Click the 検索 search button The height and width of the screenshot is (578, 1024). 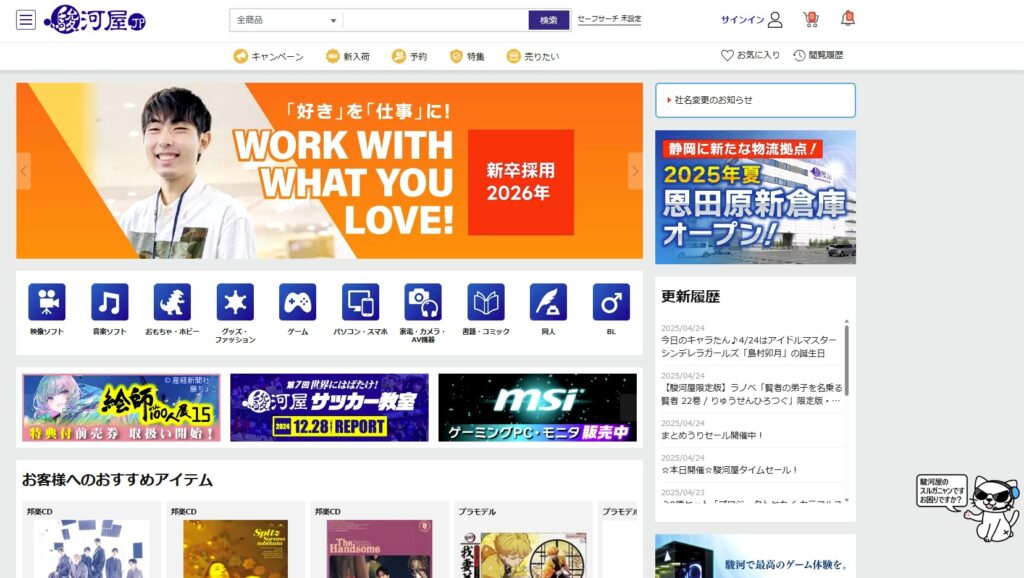pyautogui.click(x=549, y=20)
